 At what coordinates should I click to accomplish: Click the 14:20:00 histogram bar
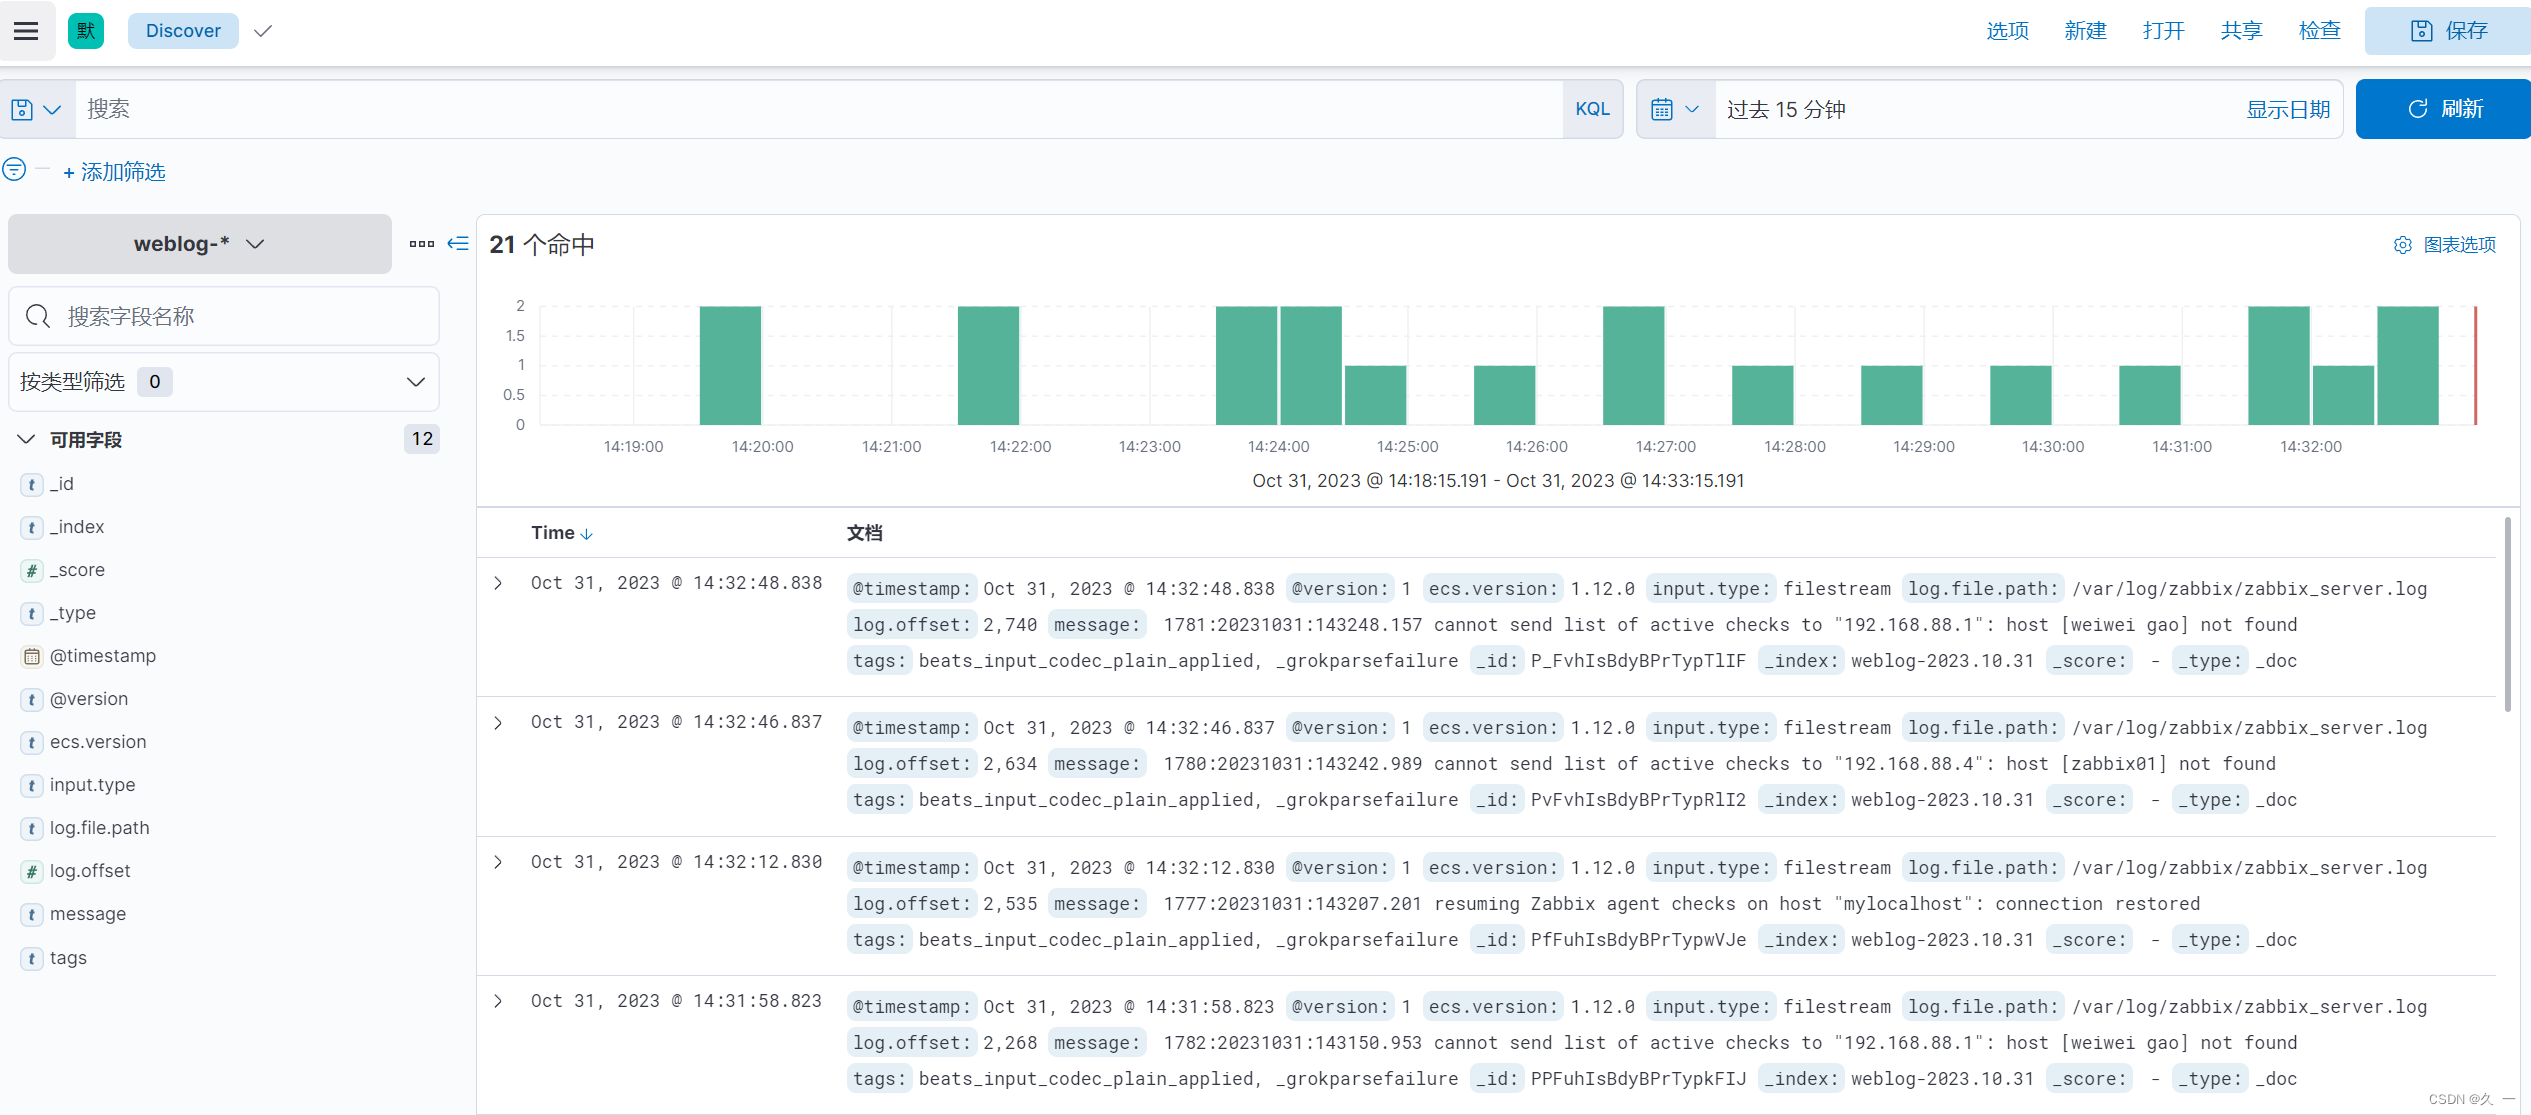(730, 365)
